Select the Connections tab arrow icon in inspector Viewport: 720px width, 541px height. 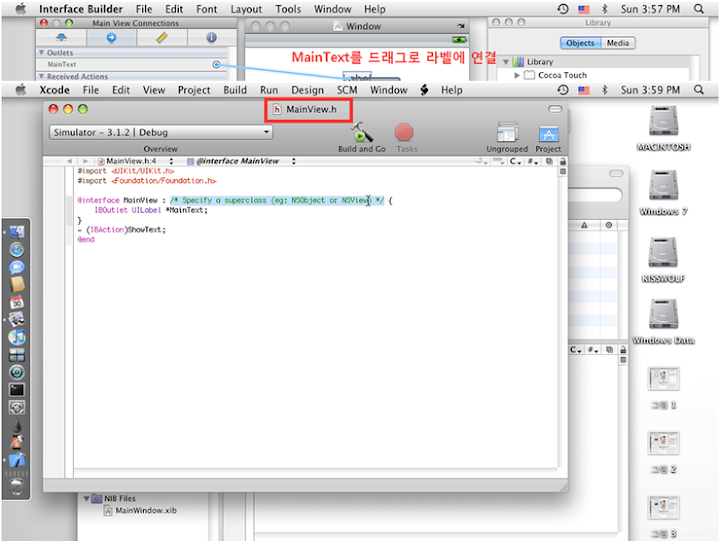pos(111,38)
